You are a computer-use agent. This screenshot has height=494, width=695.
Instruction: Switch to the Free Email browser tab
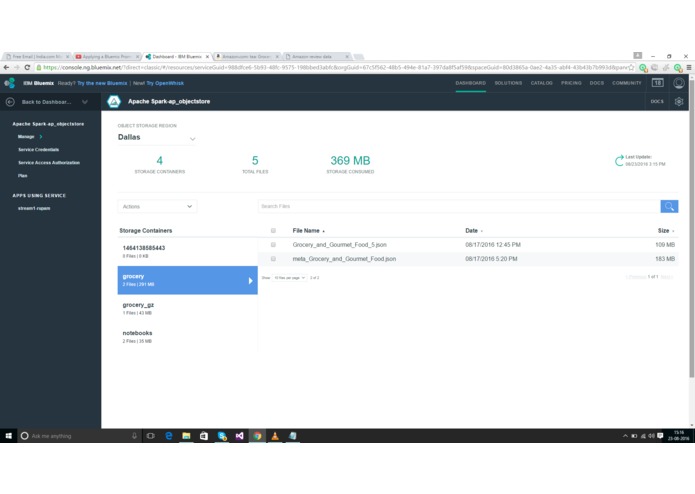[x=37, y=56]
